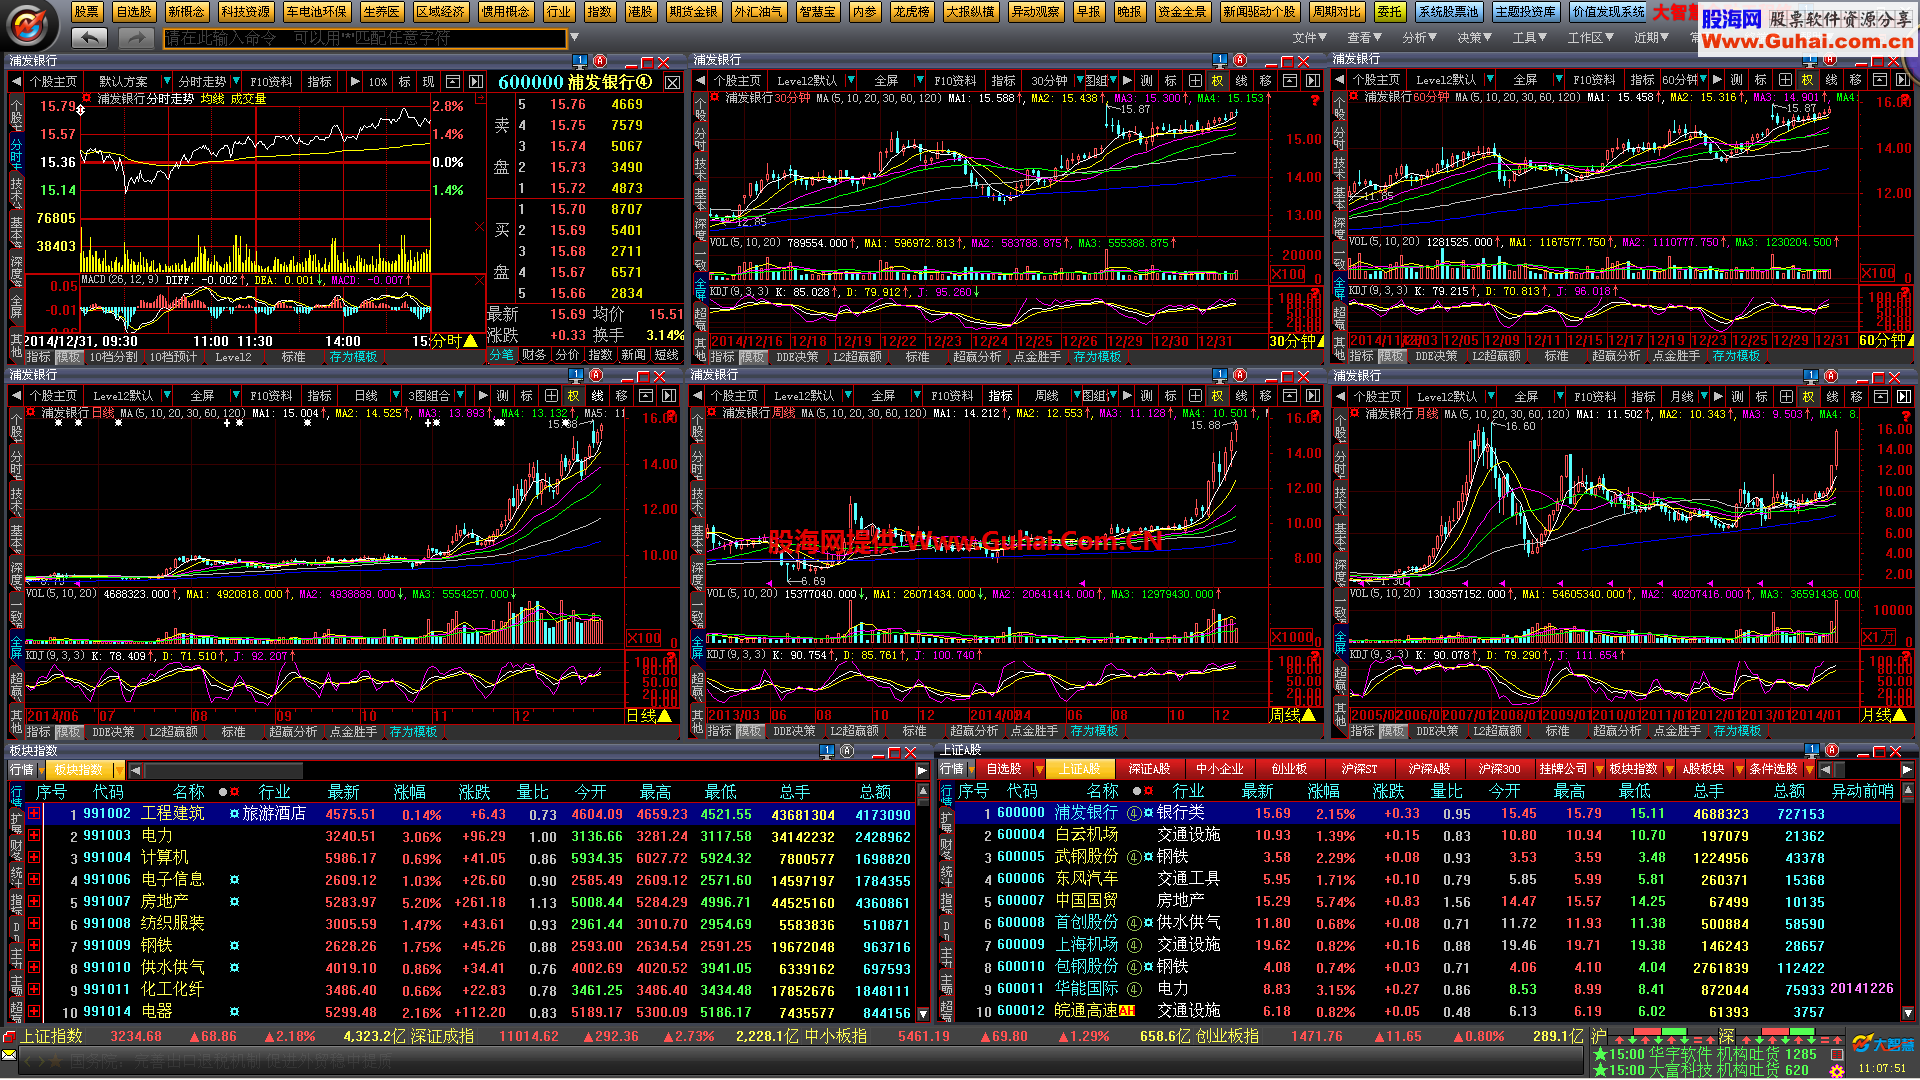Click the collapse-panel icon in intraday toolbar
Viewport: 1920px width, 1080px height.
[453, 81]
